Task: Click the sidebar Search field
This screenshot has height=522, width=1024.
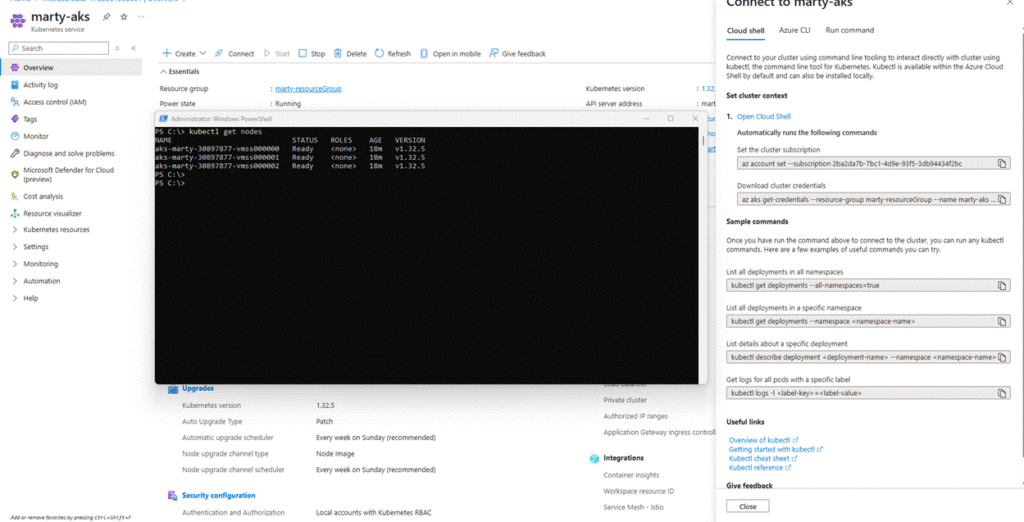Action: (x=60, y=48)
